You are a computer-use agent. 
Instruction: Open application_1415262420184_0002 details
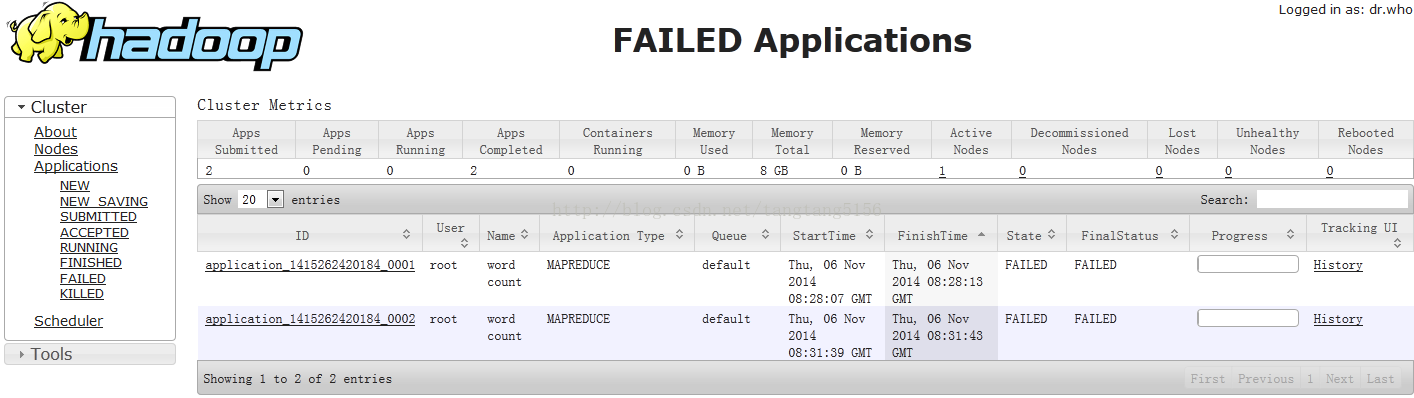click(x=310, y=319)
